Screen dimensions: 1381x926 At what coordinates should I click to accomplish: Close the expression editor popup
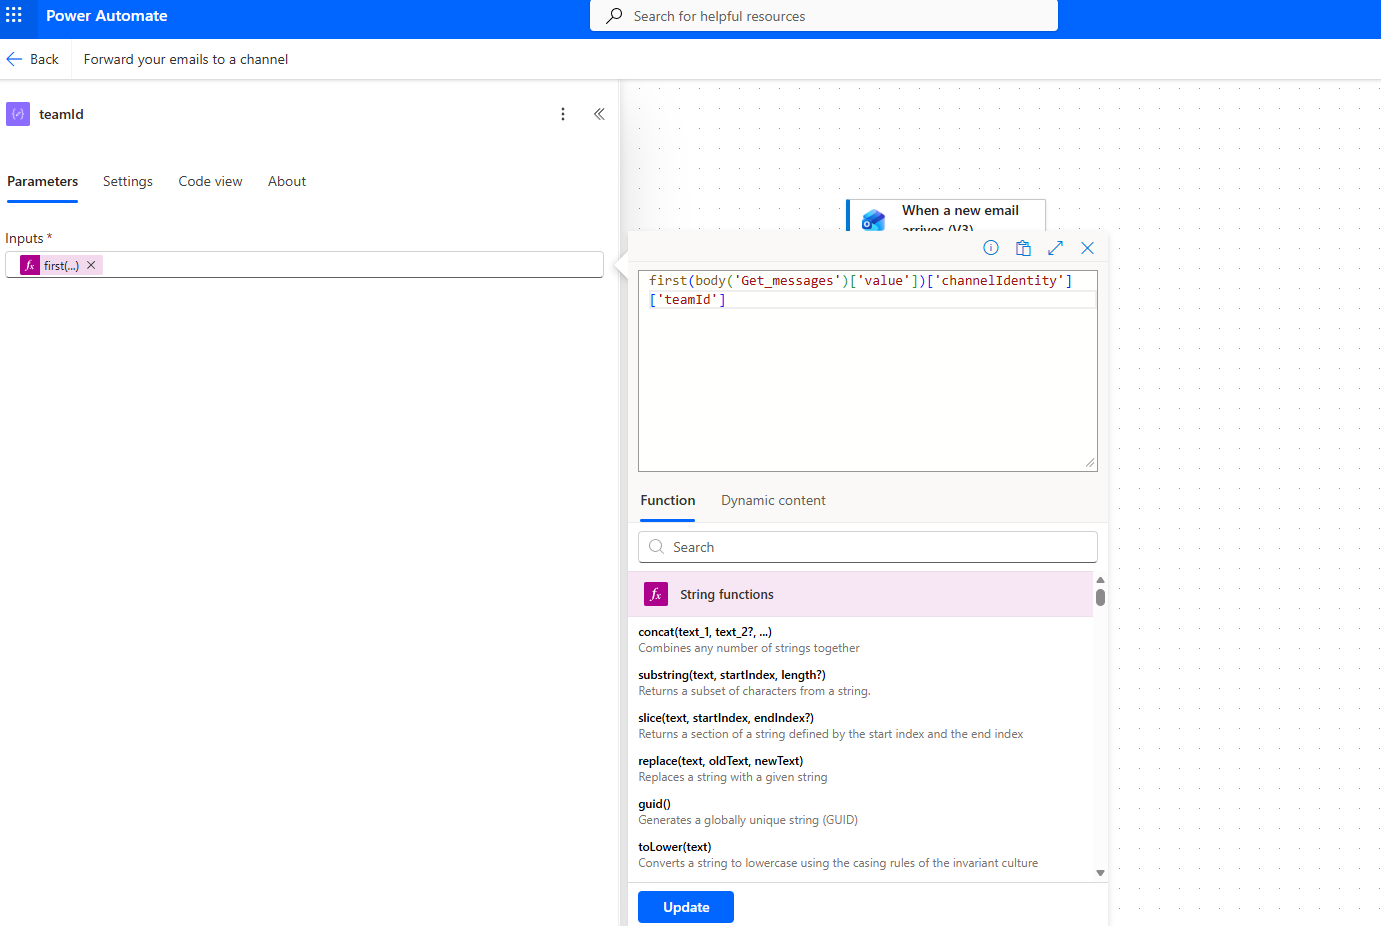click(1087, 248)
